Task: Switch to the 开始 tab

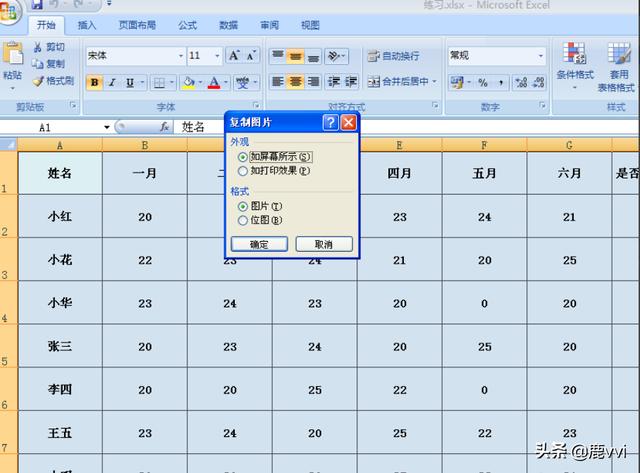Action: point(46,25)
